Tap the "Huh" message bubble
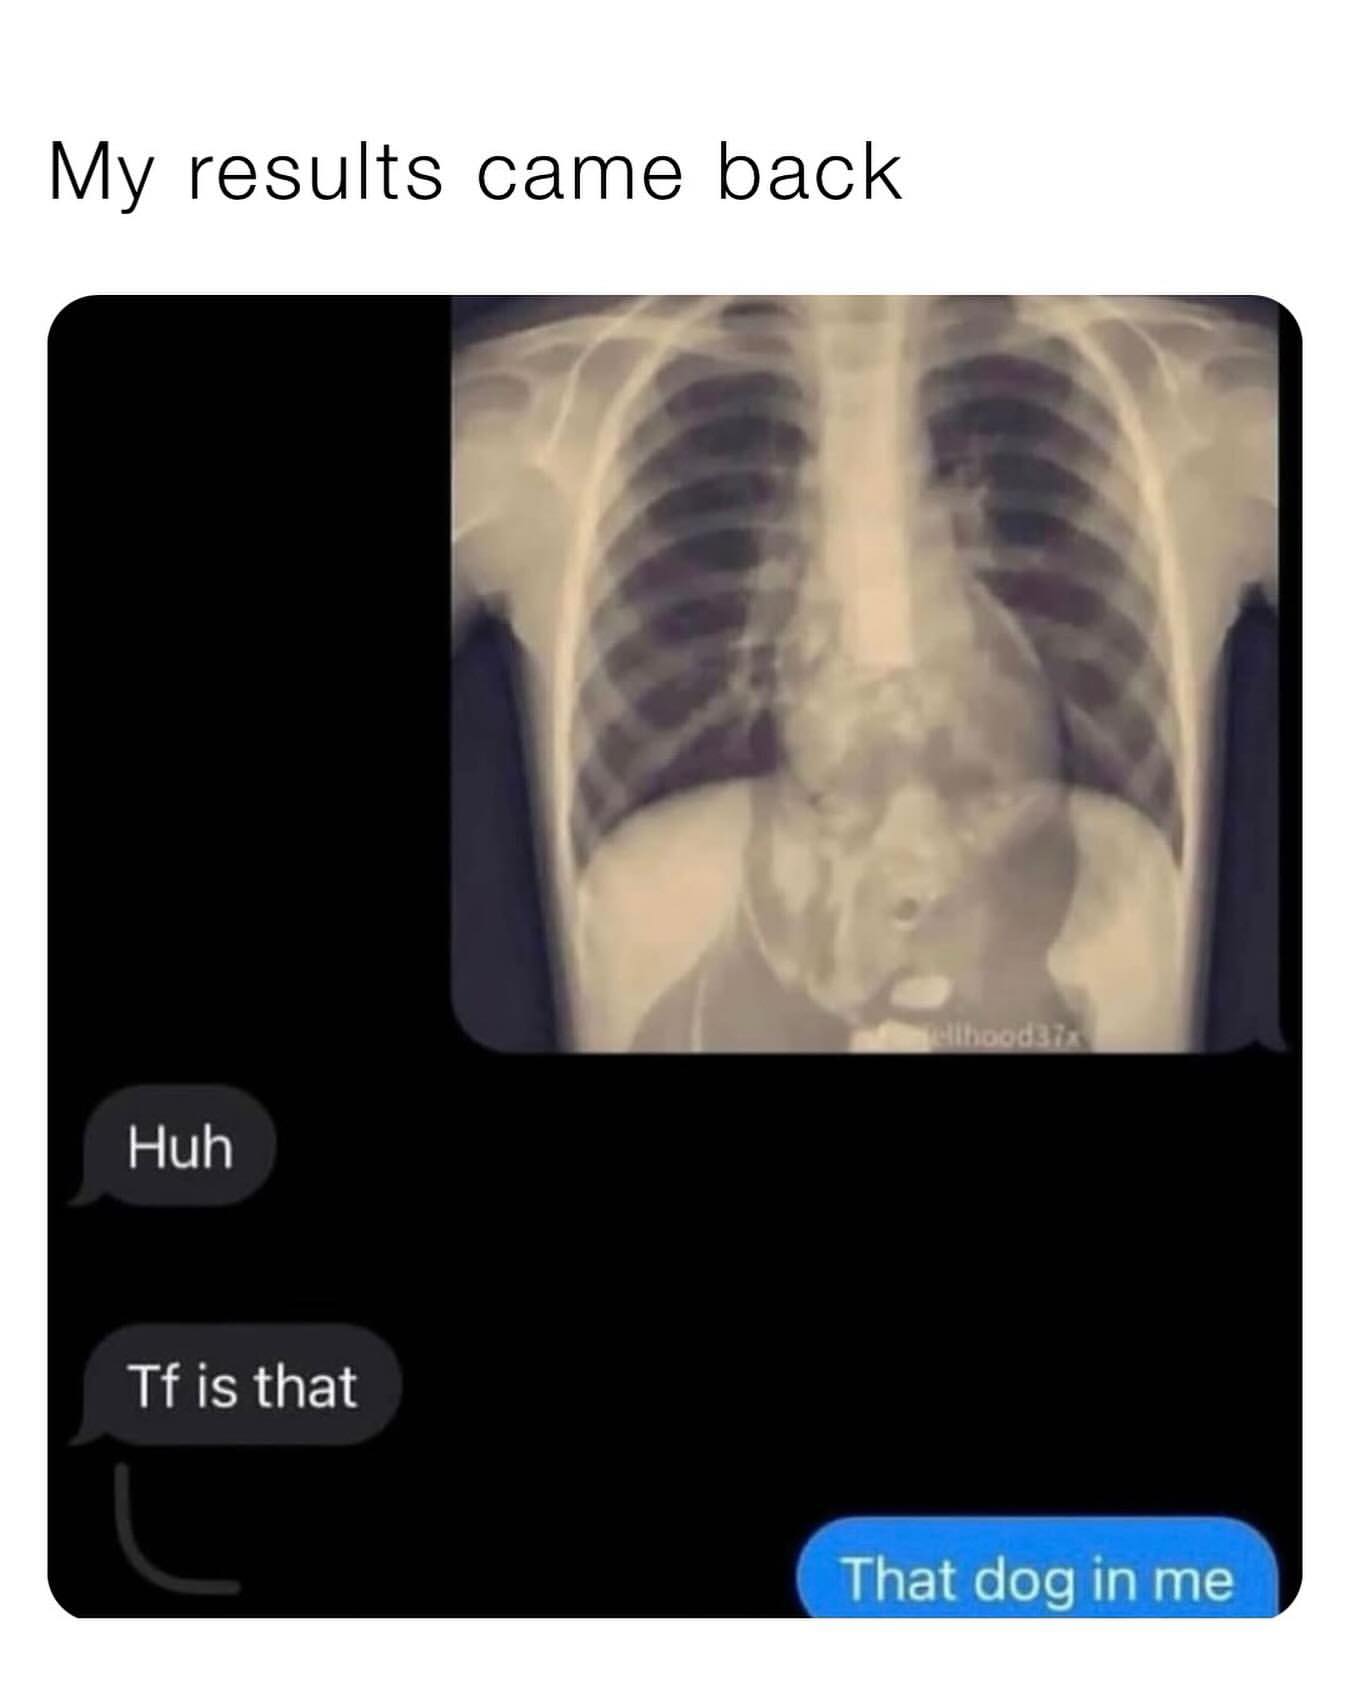This screenshot has height=1687, width=1350. (x=177, y=1147)
